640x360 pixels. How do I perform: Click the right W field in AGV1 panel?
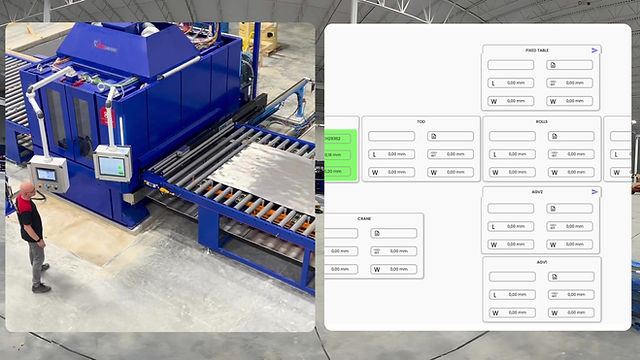(571, 313)
